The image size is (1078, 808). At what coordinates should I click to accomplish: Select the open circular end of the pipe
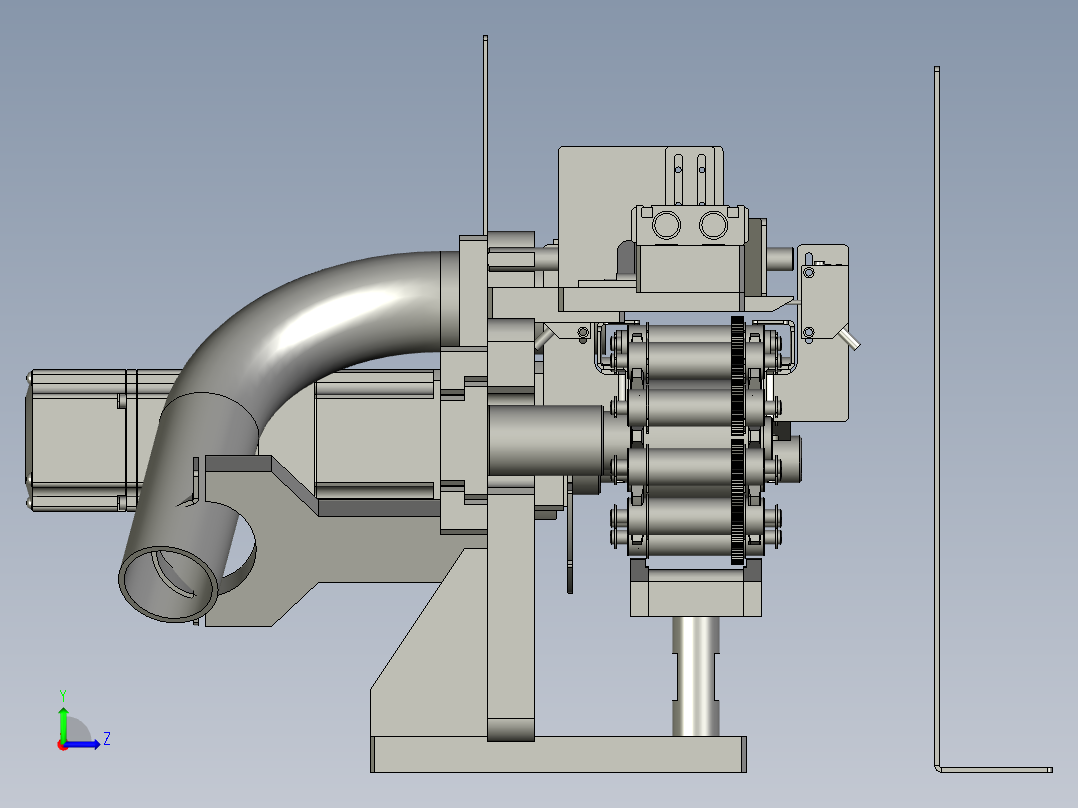pyautogui.click(x=168, y=584)
